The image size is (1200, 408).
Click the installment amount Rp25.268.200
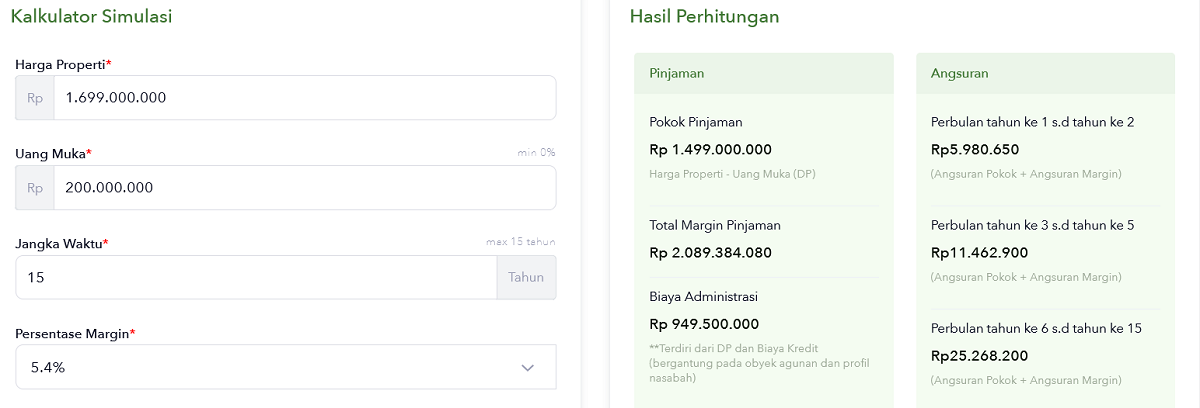[x=979, y=356]
